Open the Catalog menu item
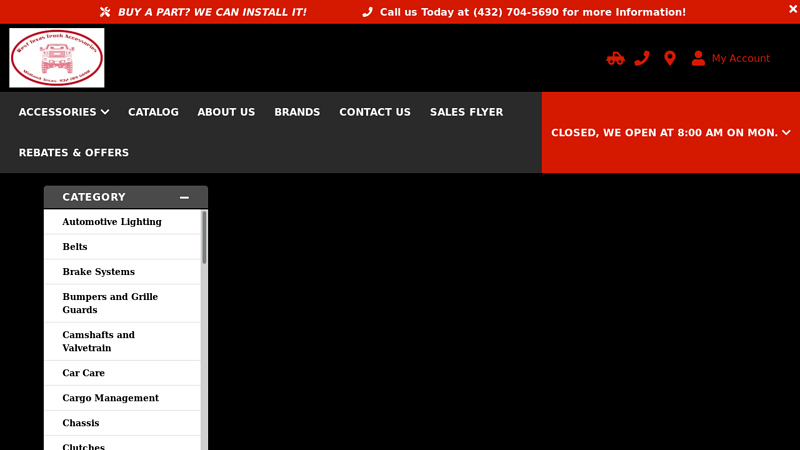Viewport: 800px width, 450px height. (153, 112)
